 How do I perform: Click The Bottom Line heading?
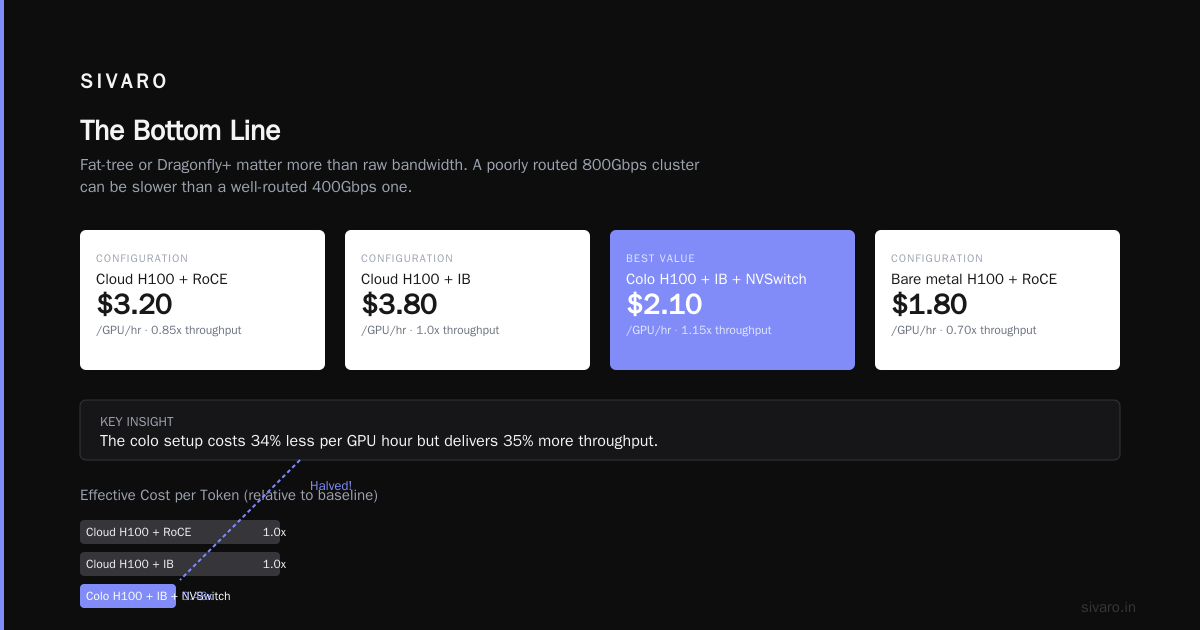(180, 131)
